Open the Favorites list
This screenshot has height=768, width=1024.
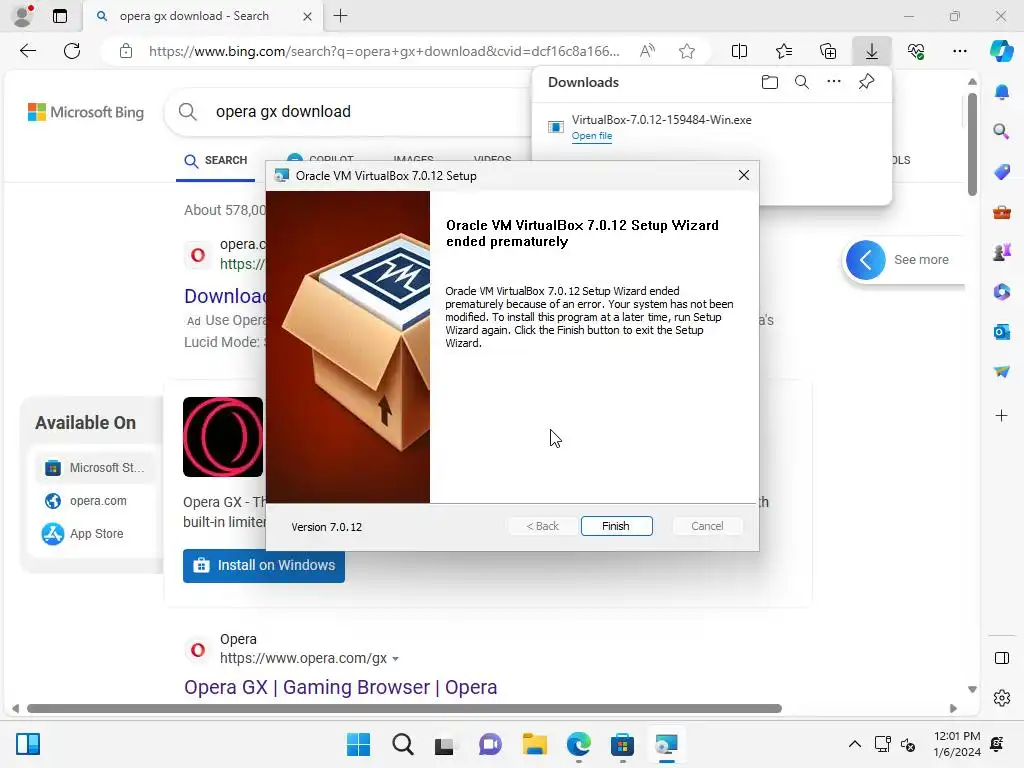pyautogui.click(x=784, y=51)
